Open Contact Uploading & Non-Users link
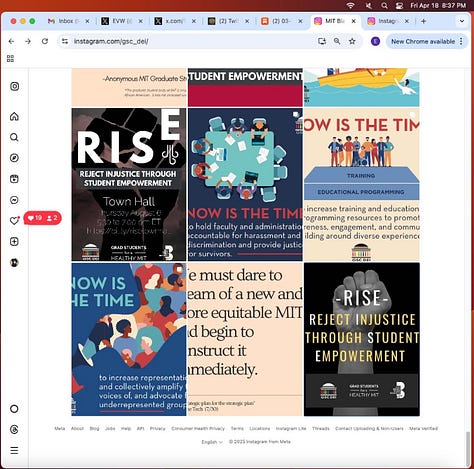The width and height of the screenshot is (474, 469). pos(369,429)
